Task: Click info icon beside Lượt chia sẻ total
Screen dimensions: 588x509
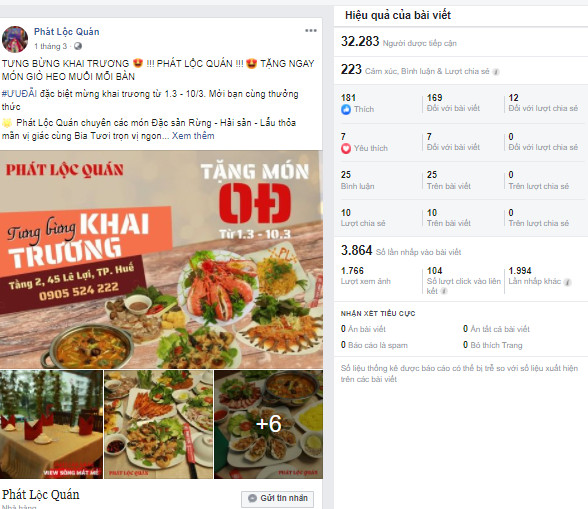Action: (496, 72)
